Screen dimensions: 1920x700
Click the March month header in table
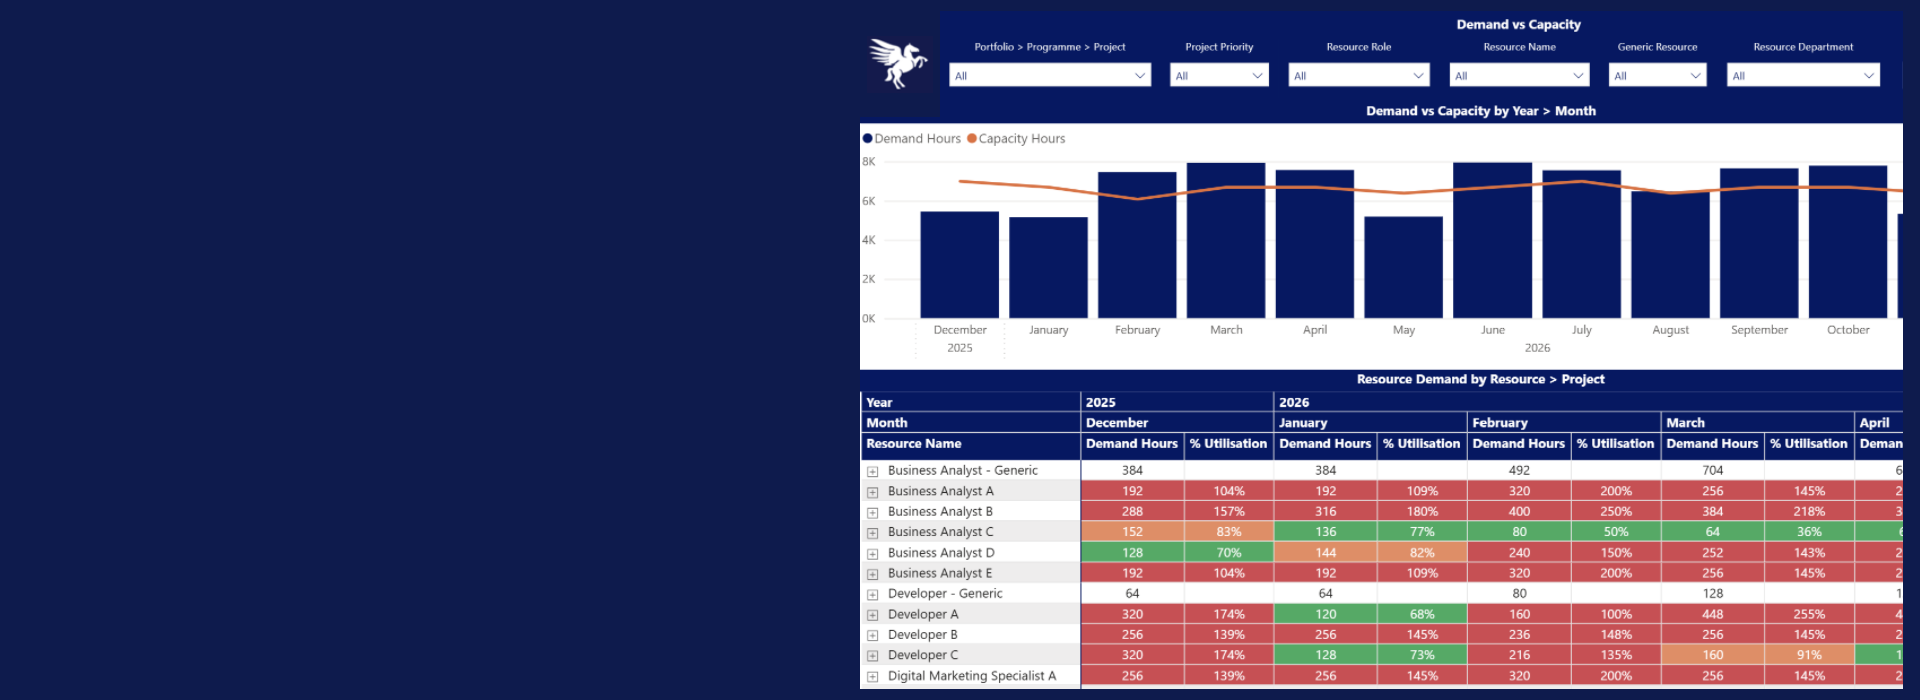click(x=1758, y=423)
